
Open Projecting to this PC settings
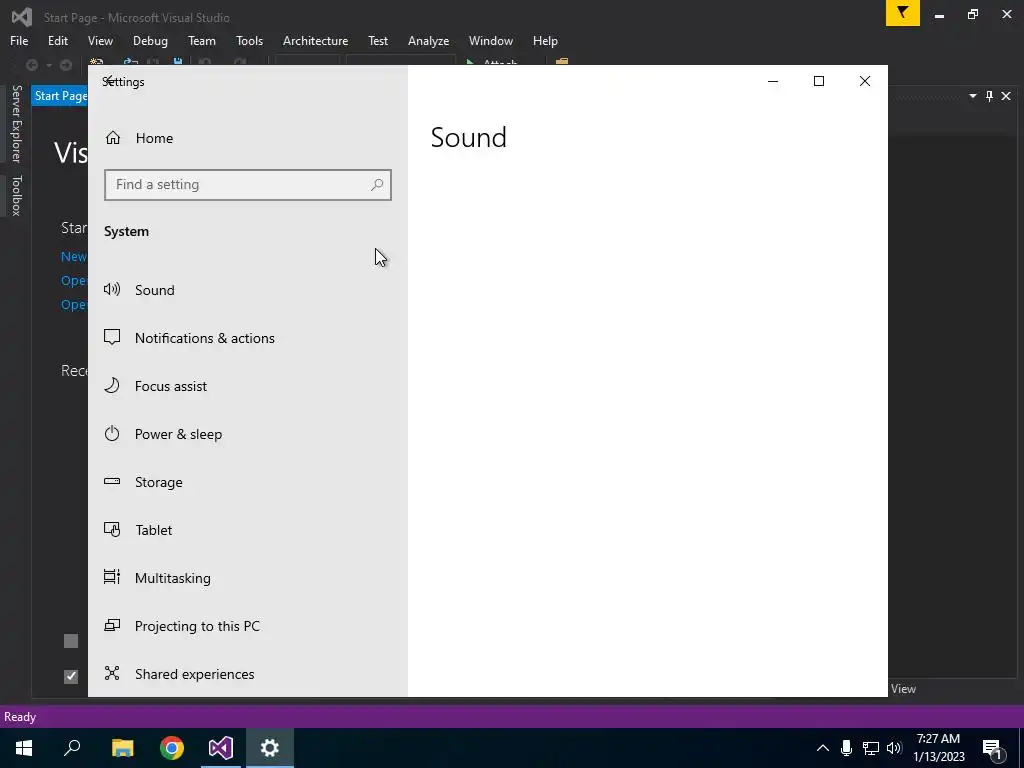click(x=248, y=626)
